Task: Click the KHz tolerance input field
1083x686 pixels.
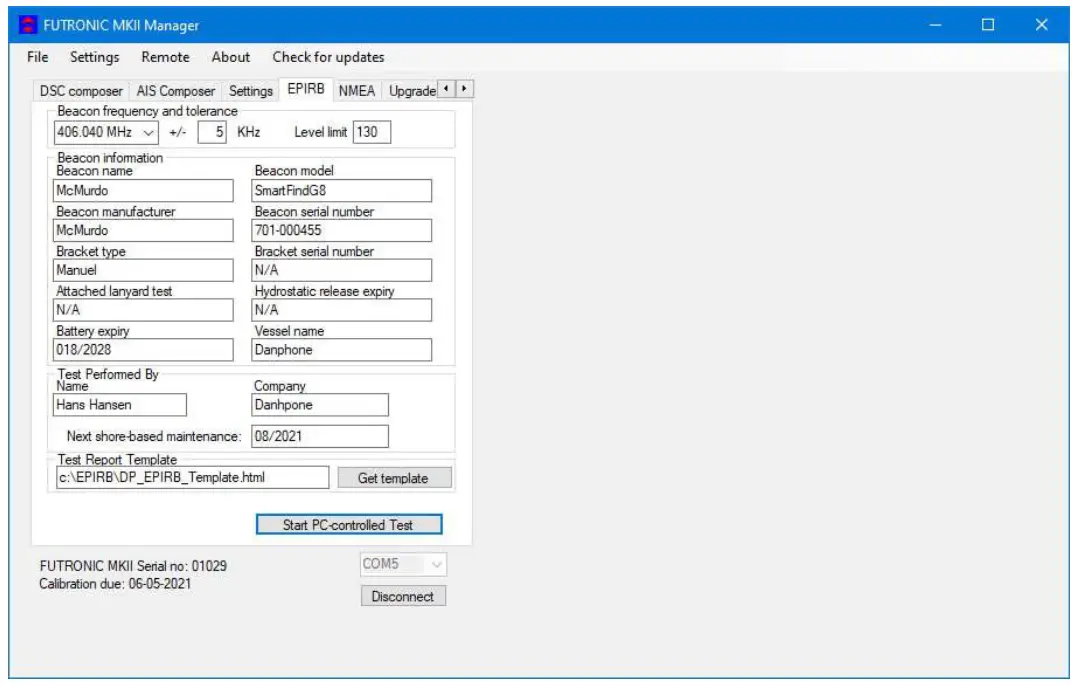Action: [x=212, y=132]
